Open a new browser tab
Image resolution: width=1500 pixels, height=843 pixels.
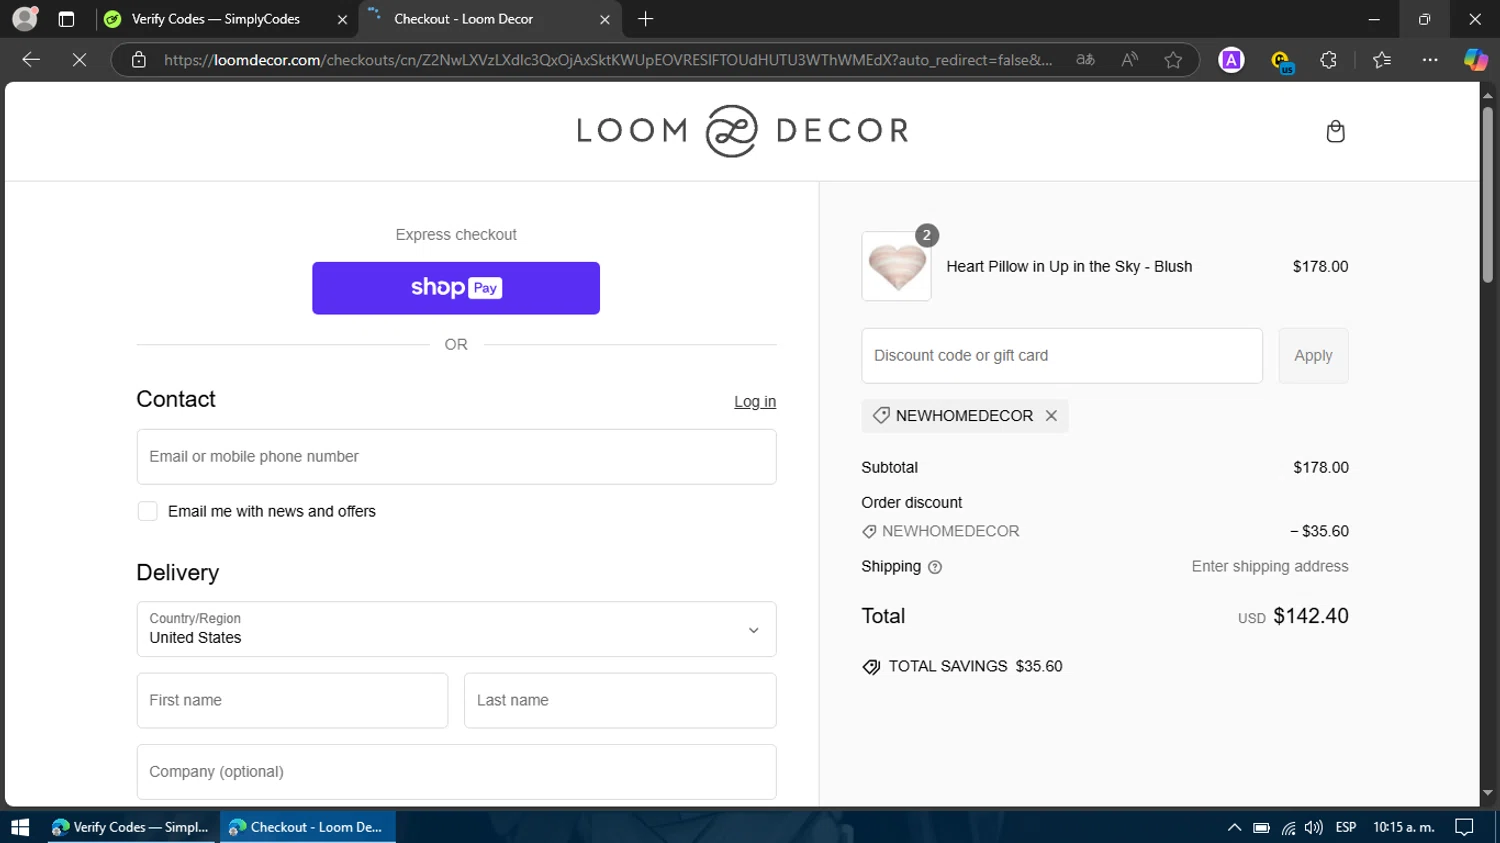pyautogui.click(x=645, y=19)
